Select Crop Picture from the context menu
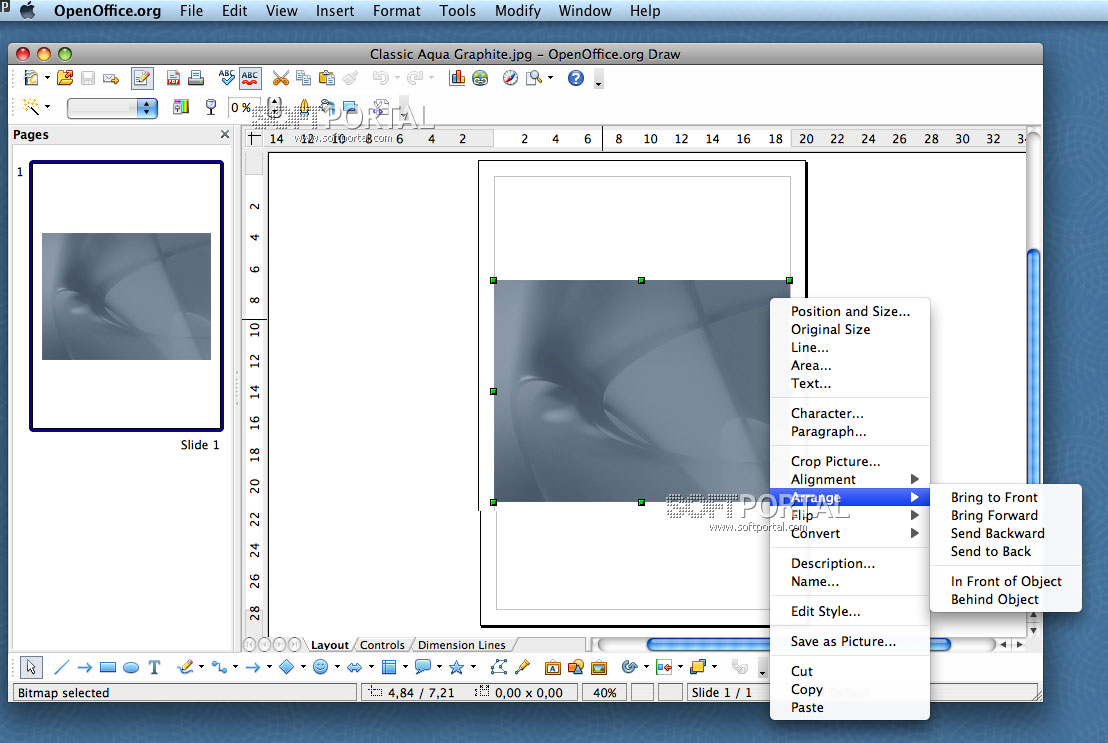Image resolution: width=1108 pixels, height=743 pixels. 835,461
